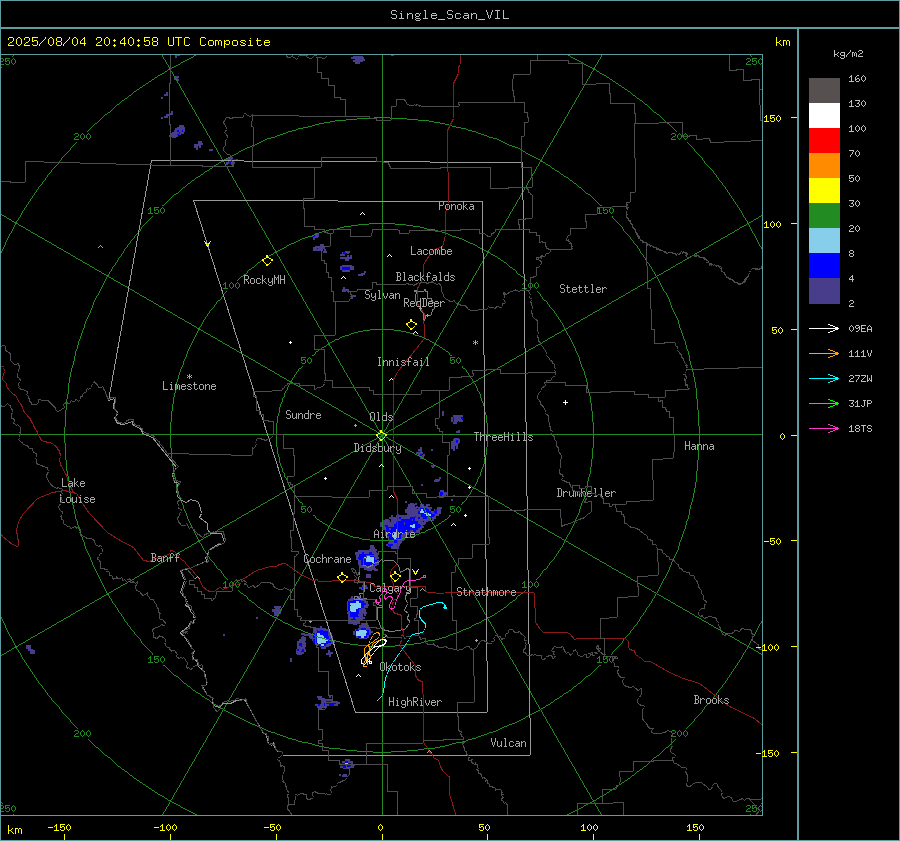Click the yellow diamond at radar center
Image resolution: width=900 pixels, height=841 pixels.
pos(381,436)
